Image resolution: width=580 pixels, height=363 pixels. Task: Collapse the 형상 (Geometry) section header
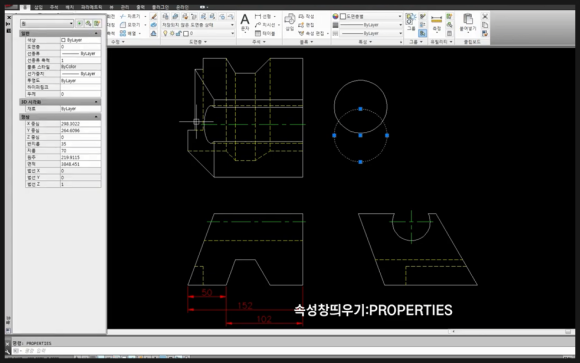[60, 117]
